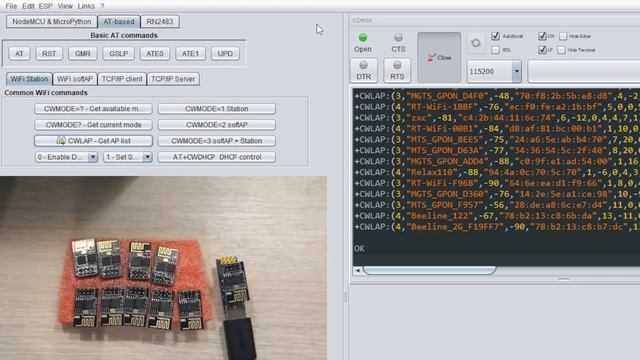Uncheck the CR checkbox

[542, 36]
